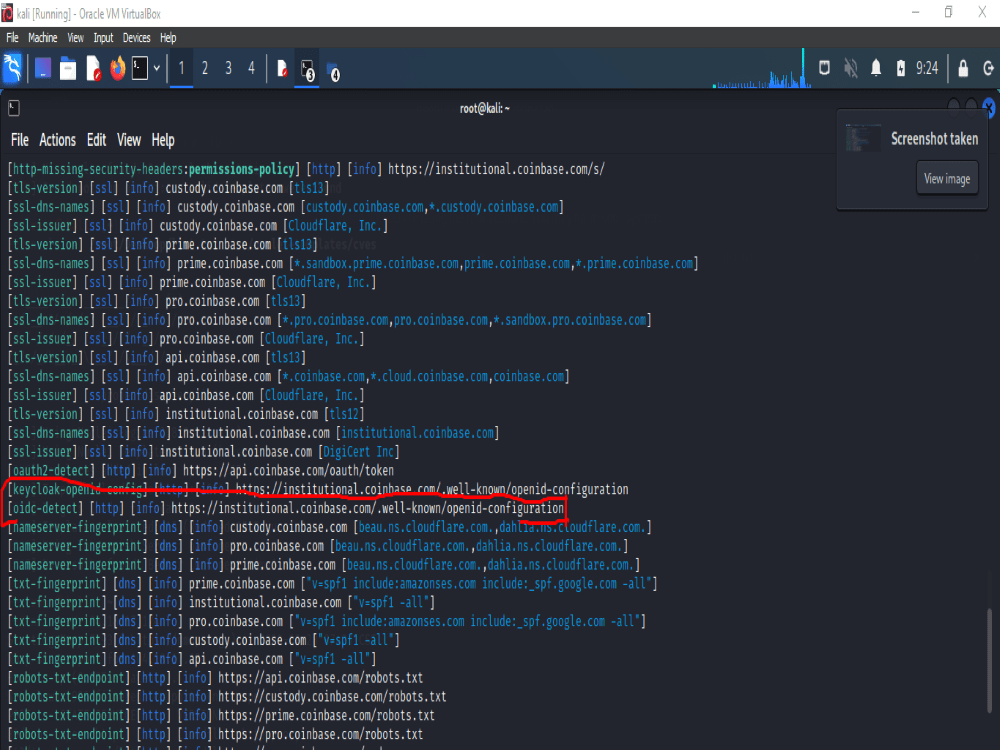Viewport: 1000px width, 750px height.
Task: Click View image in screenshot notification
Action: (947, 179)
